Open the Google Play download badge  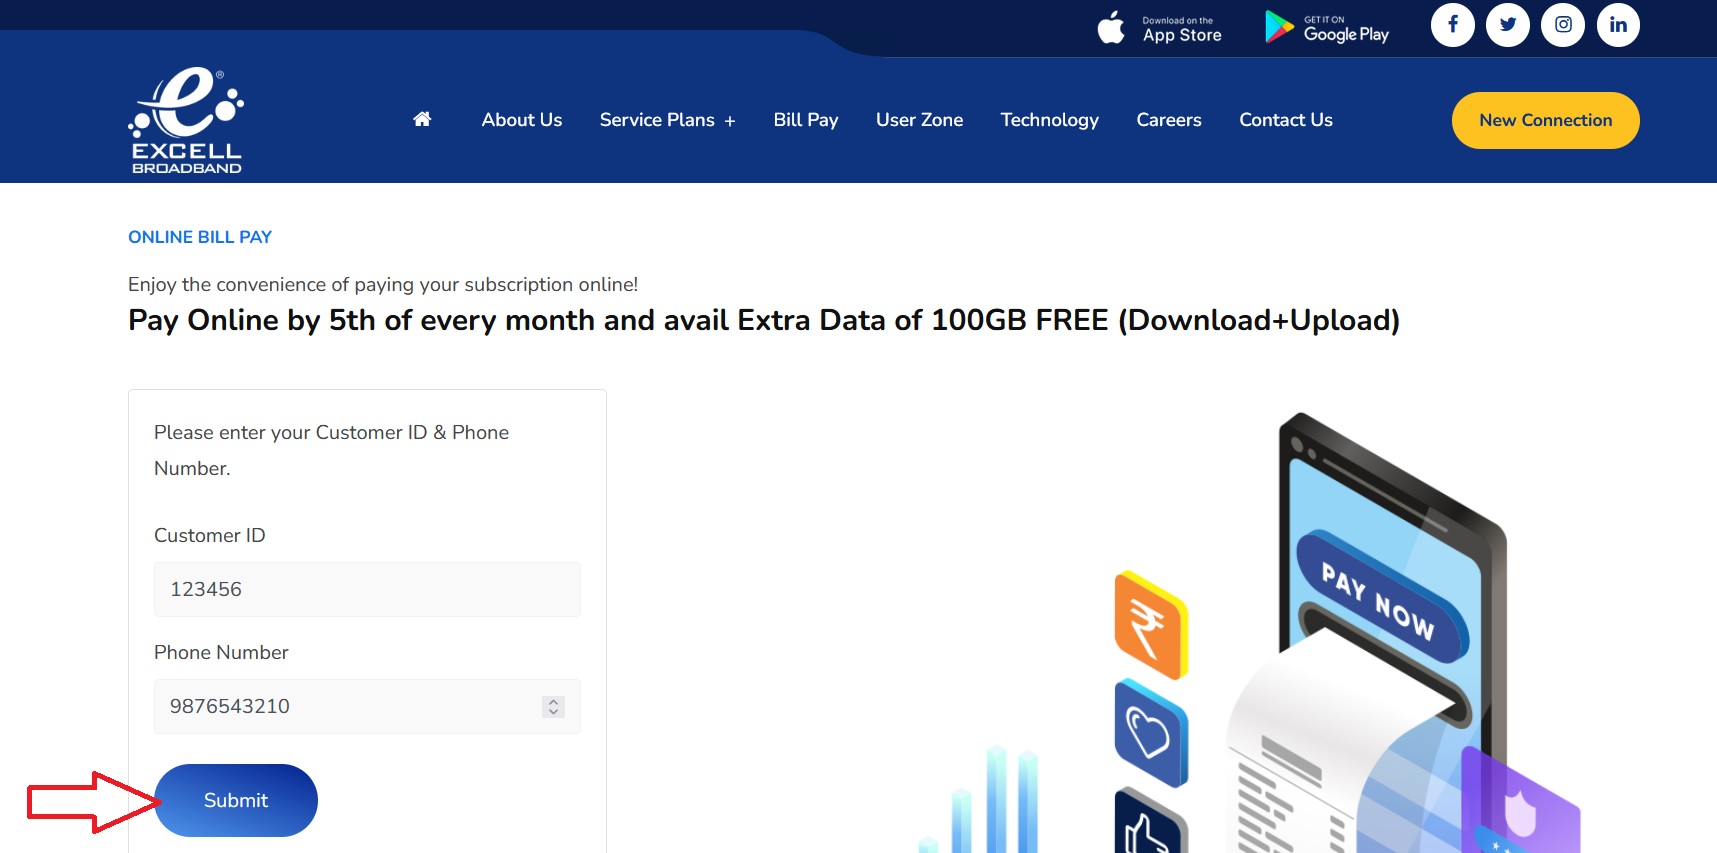click(x=1327, y=27)
